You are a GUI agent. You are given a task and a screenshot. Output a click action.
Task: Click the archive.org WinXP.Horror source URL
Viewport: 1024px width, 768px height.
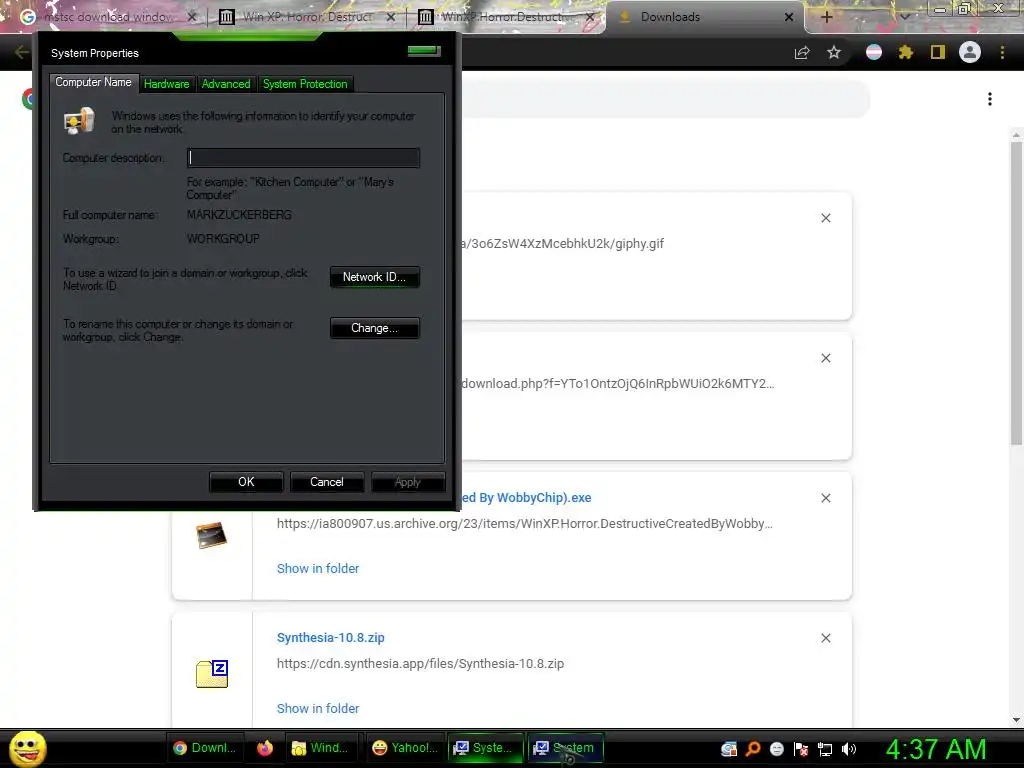tap(524, 524)
